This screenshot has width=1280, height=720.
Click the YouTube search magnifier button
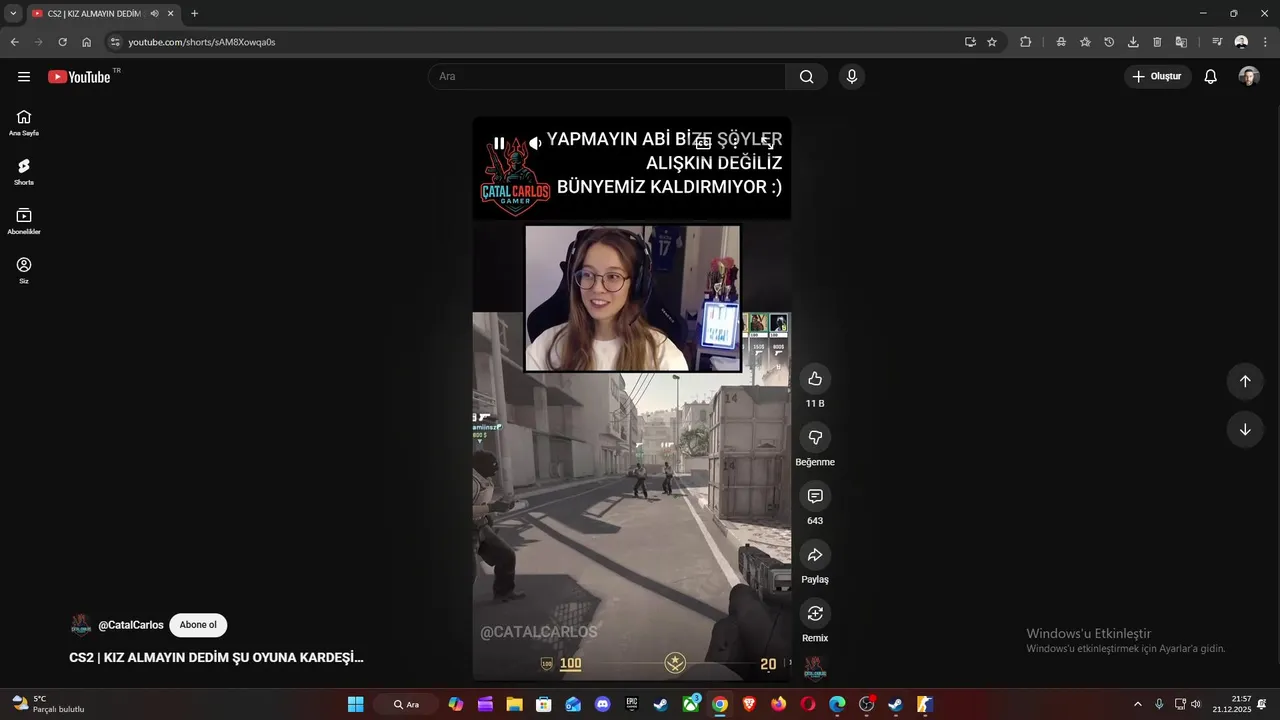click(x=806, y=77)
